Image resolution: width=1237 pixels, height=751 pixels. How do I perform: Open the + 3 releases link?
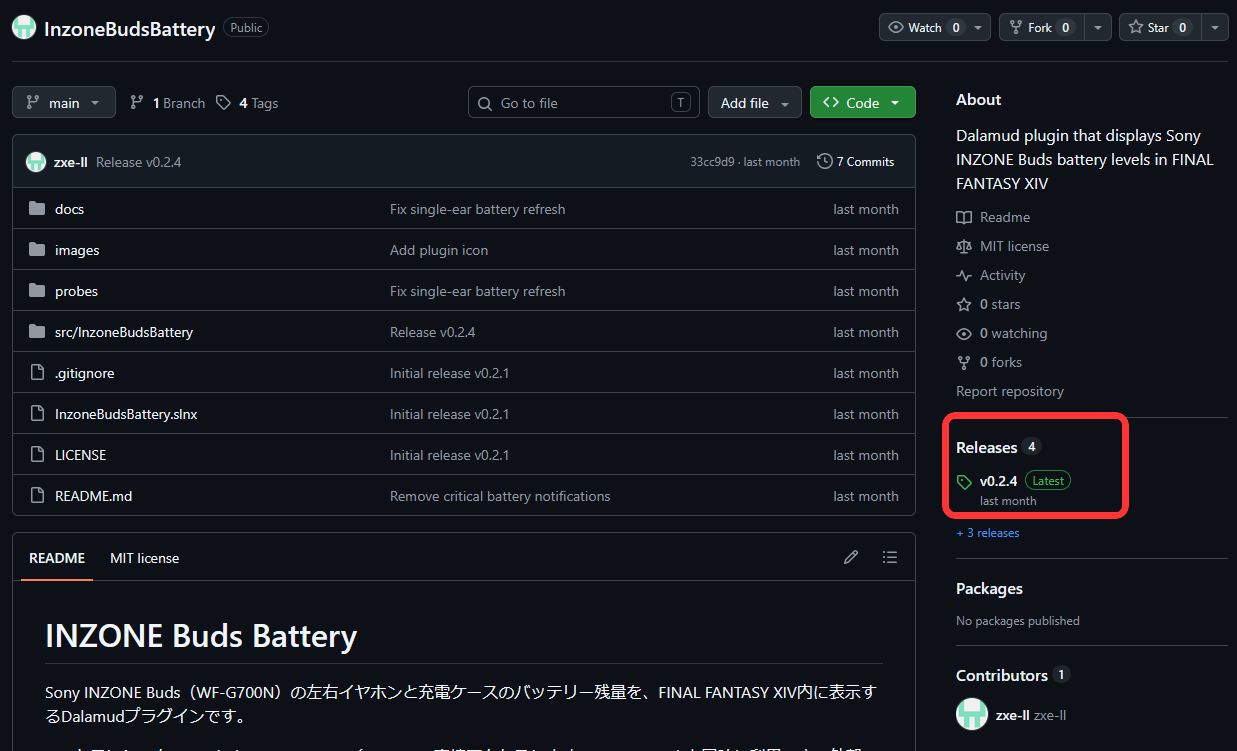988,533
